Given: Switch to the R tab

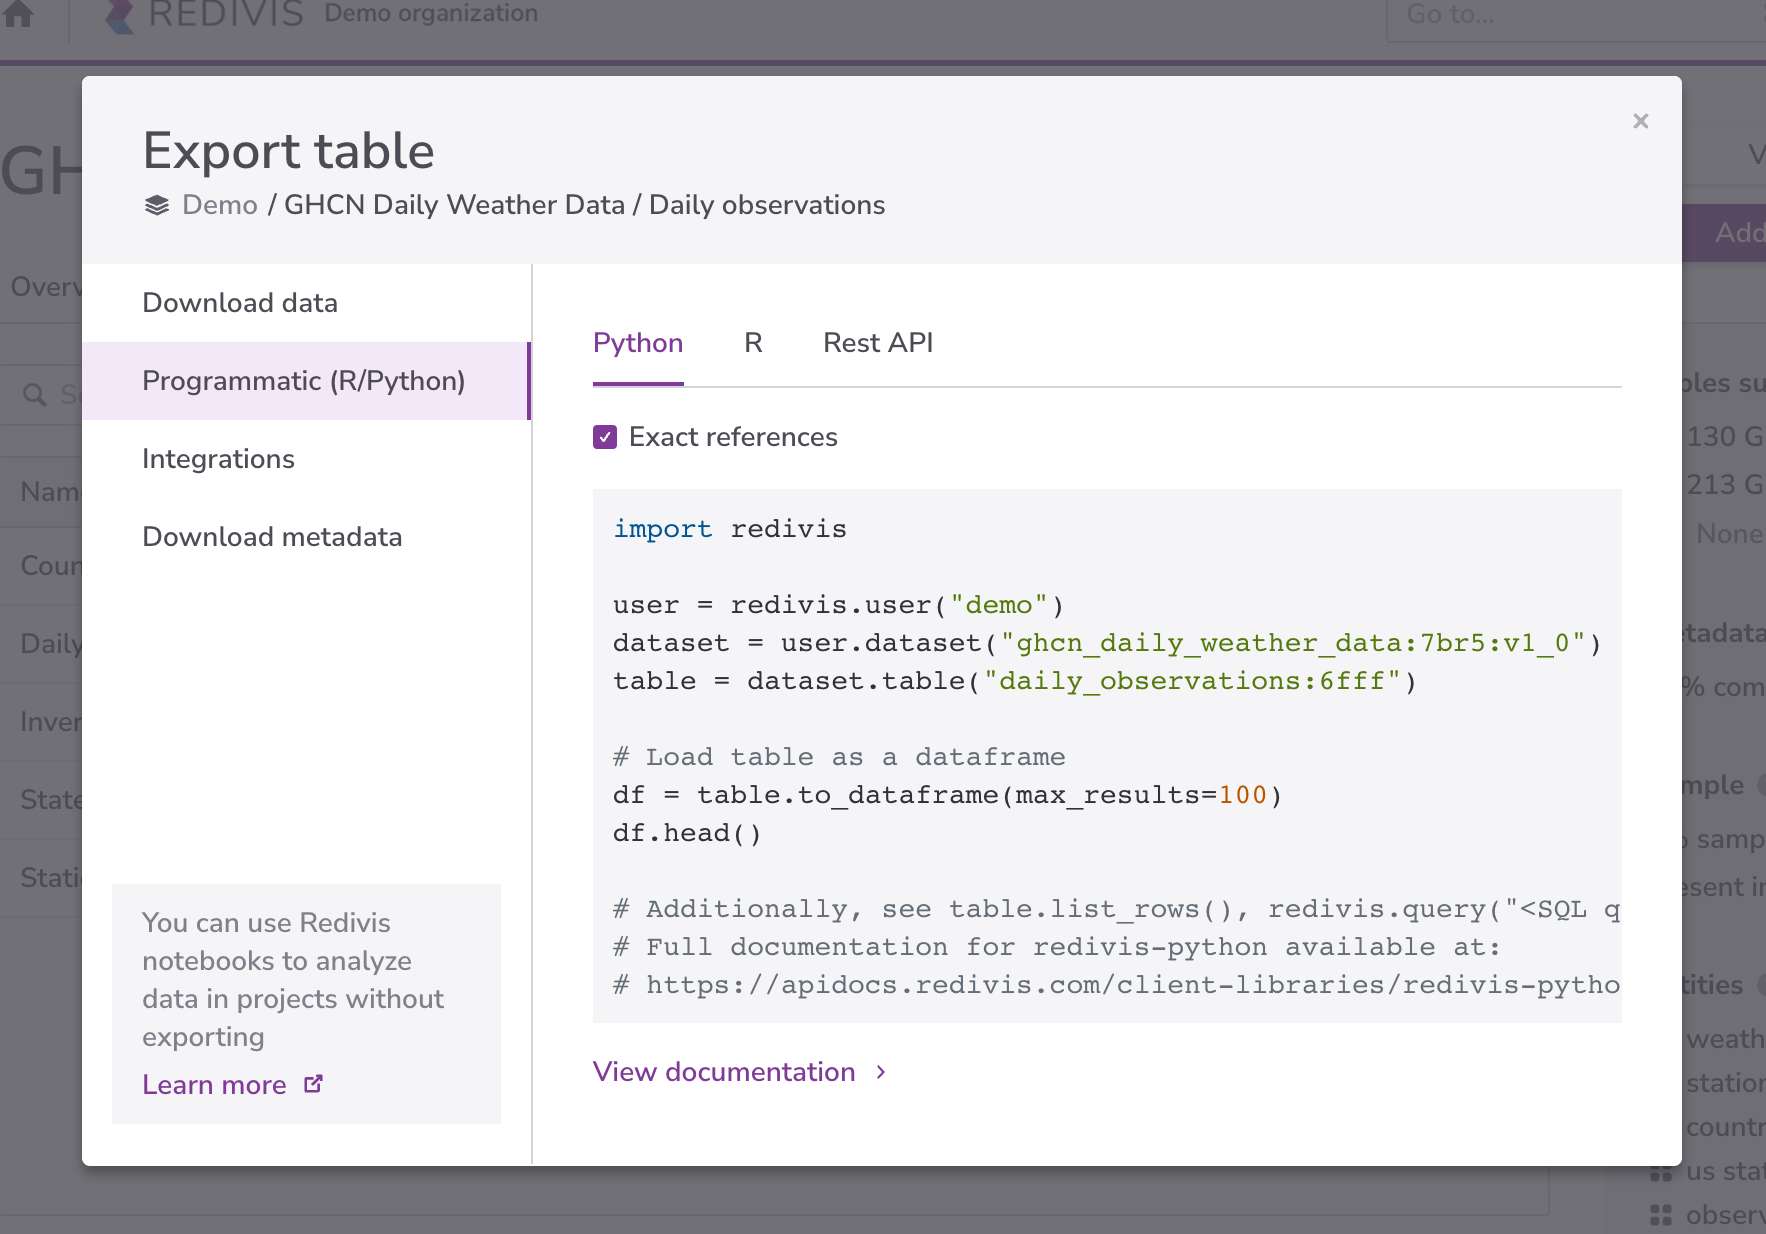Looking at the screenshot, I should pyautogui.click(x=753, y=343).
